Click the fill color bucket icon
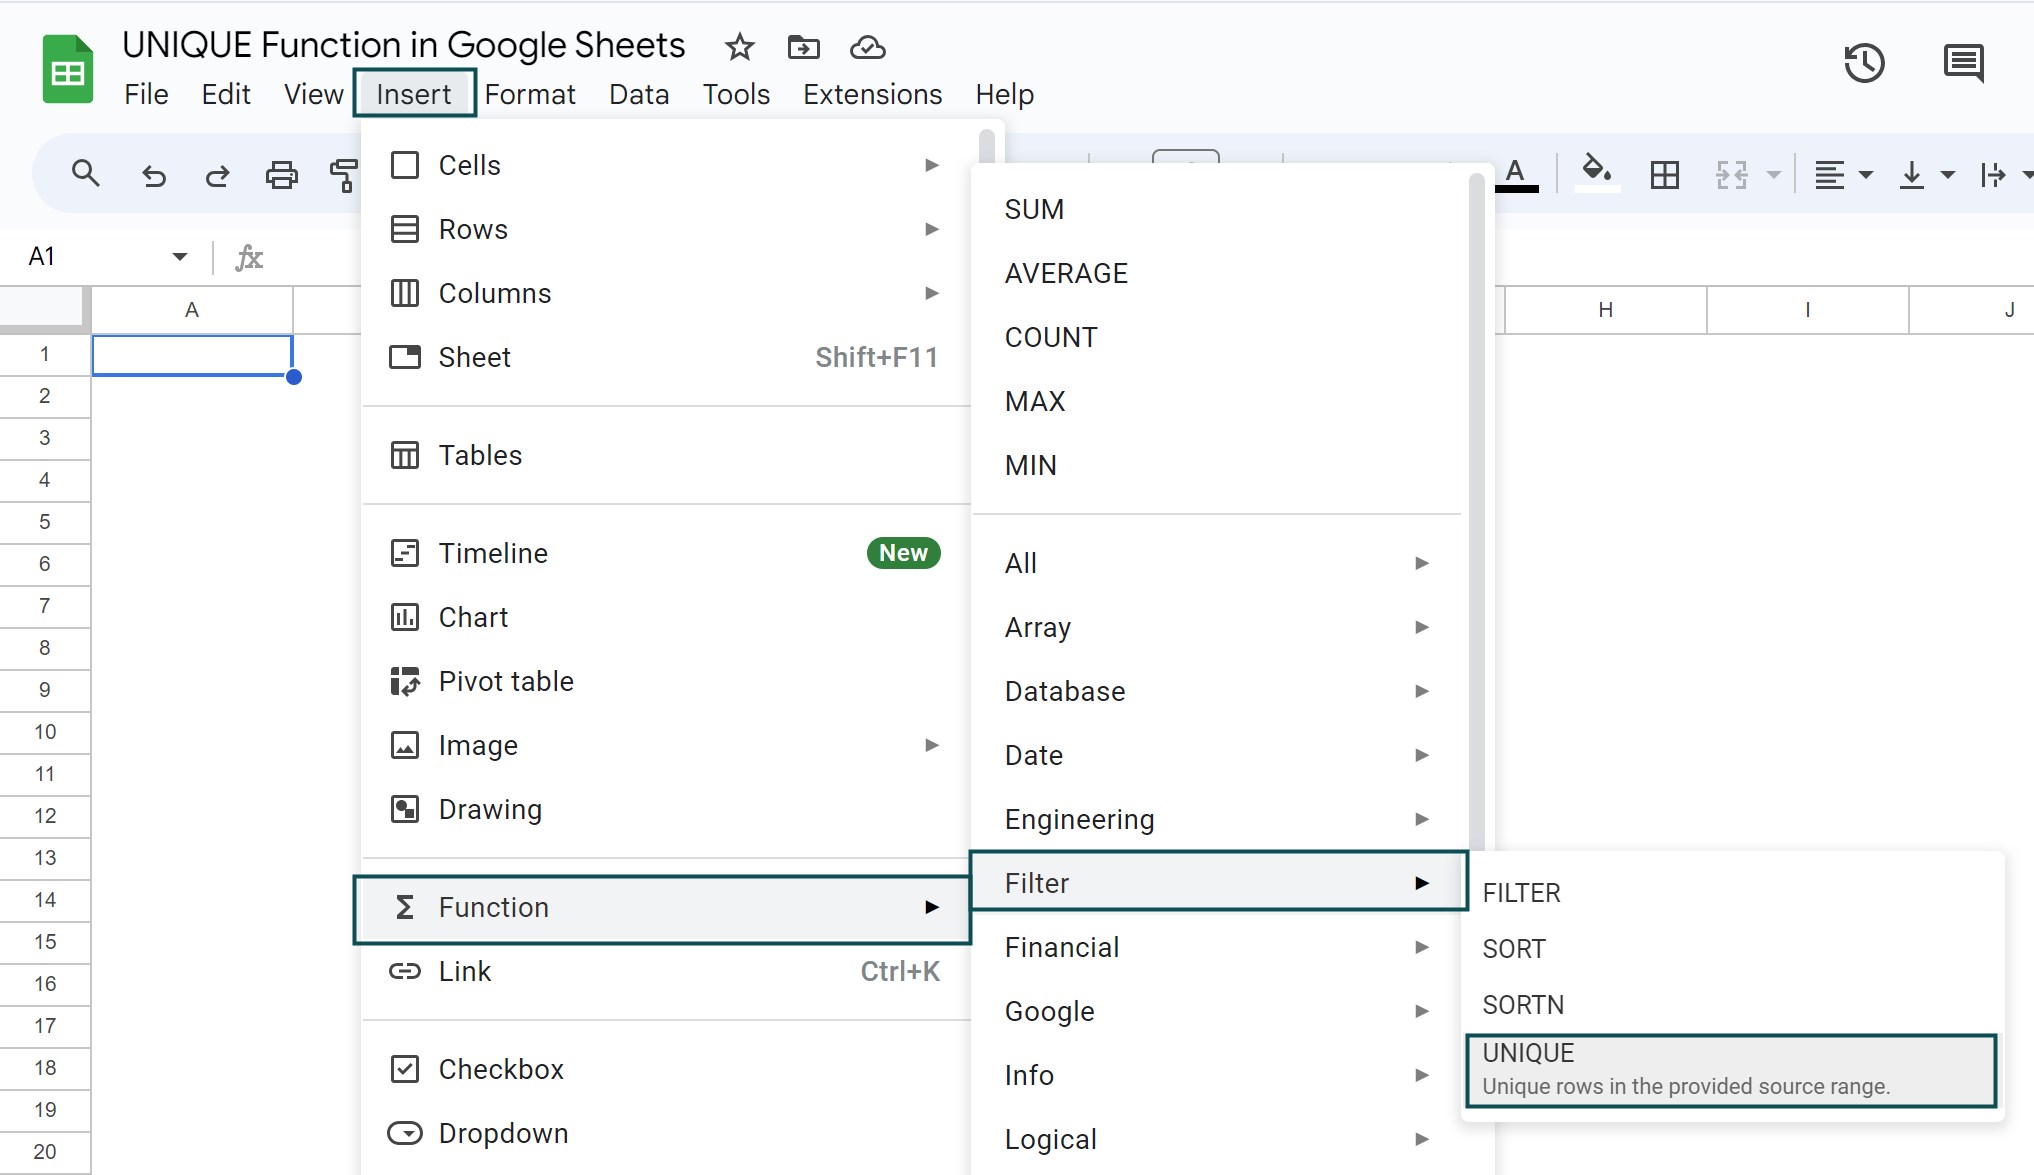The width and height of the screenshot is (2034, 1175). 1597,172
